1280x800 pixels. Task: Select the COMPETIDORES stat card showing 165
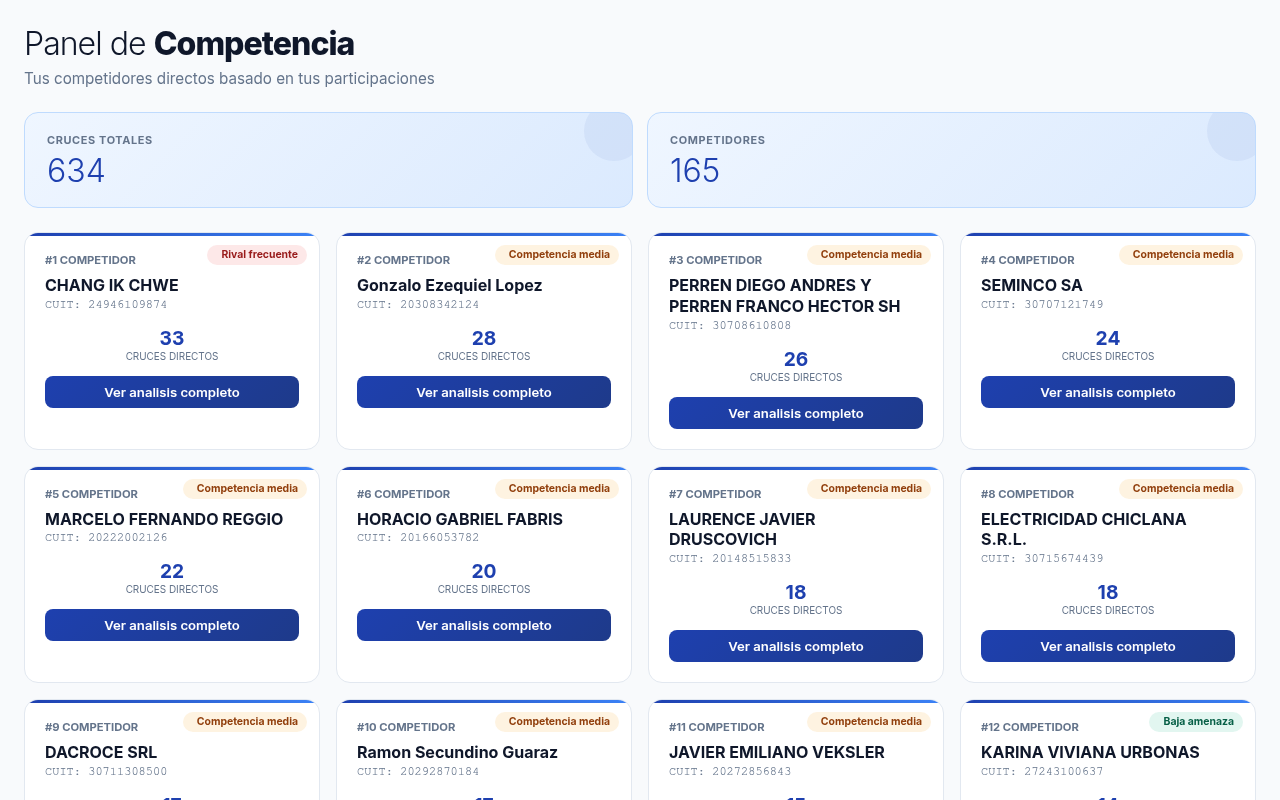(951, 160)
